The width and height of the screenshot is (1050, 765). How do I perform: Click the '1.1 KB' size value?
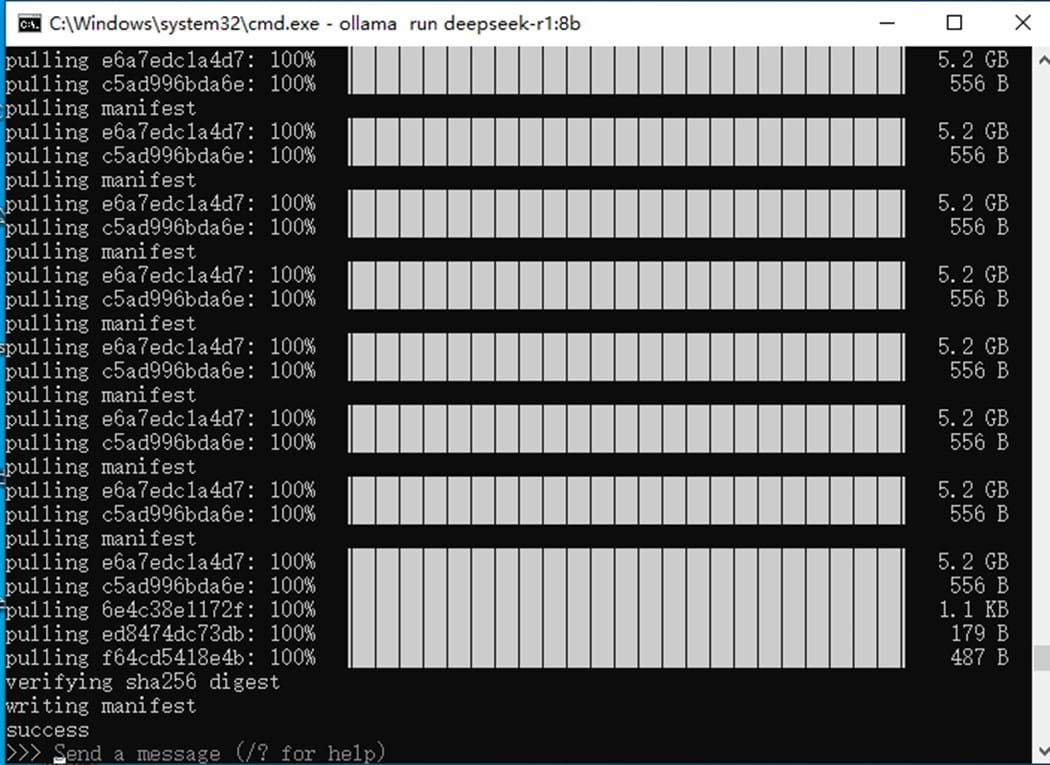point(973,610)
